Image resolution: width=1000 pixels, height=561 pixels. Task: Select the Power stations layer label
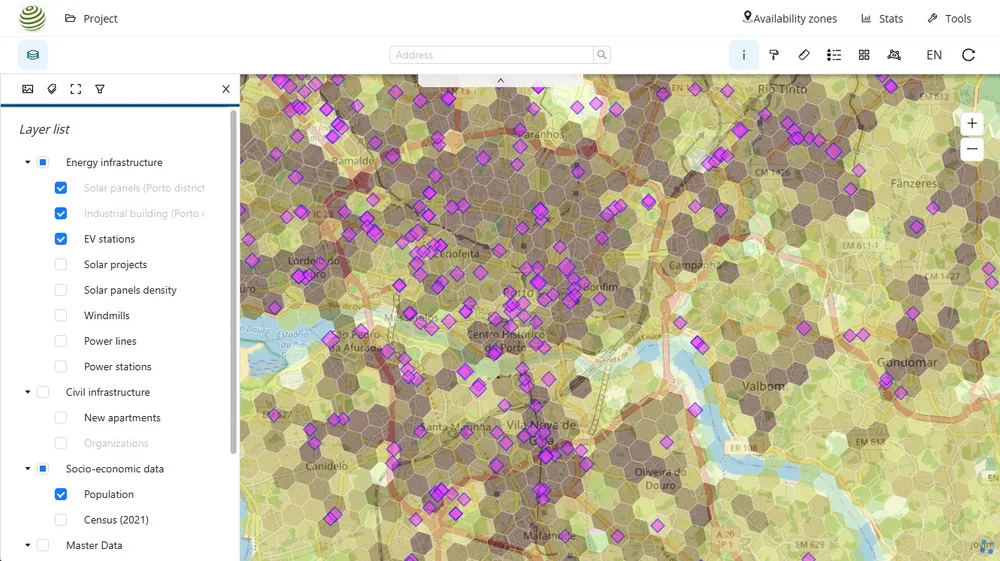(x=117, y=367)
